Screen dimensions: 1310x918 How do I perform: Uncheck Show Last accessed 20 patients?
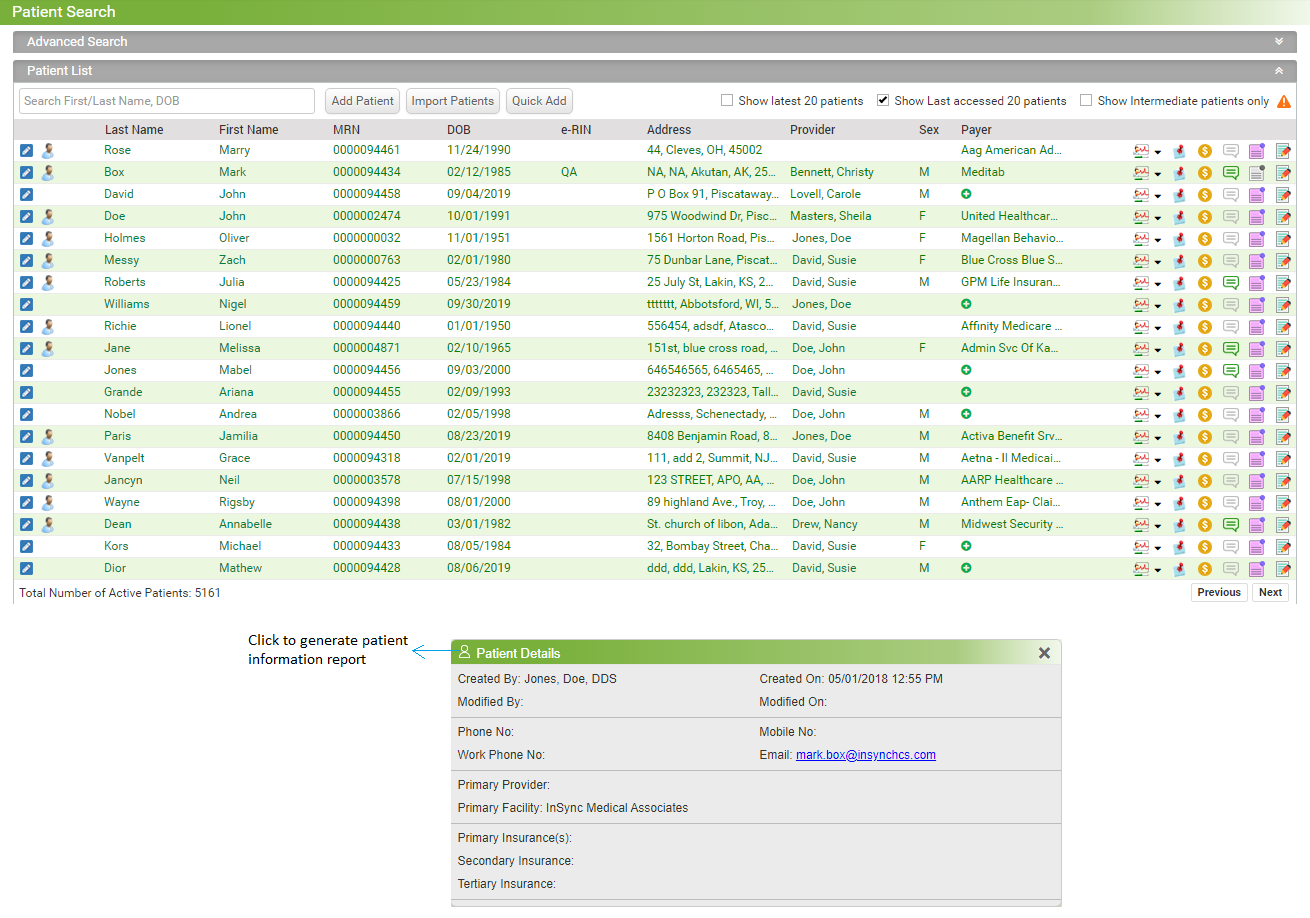(883, 100)
